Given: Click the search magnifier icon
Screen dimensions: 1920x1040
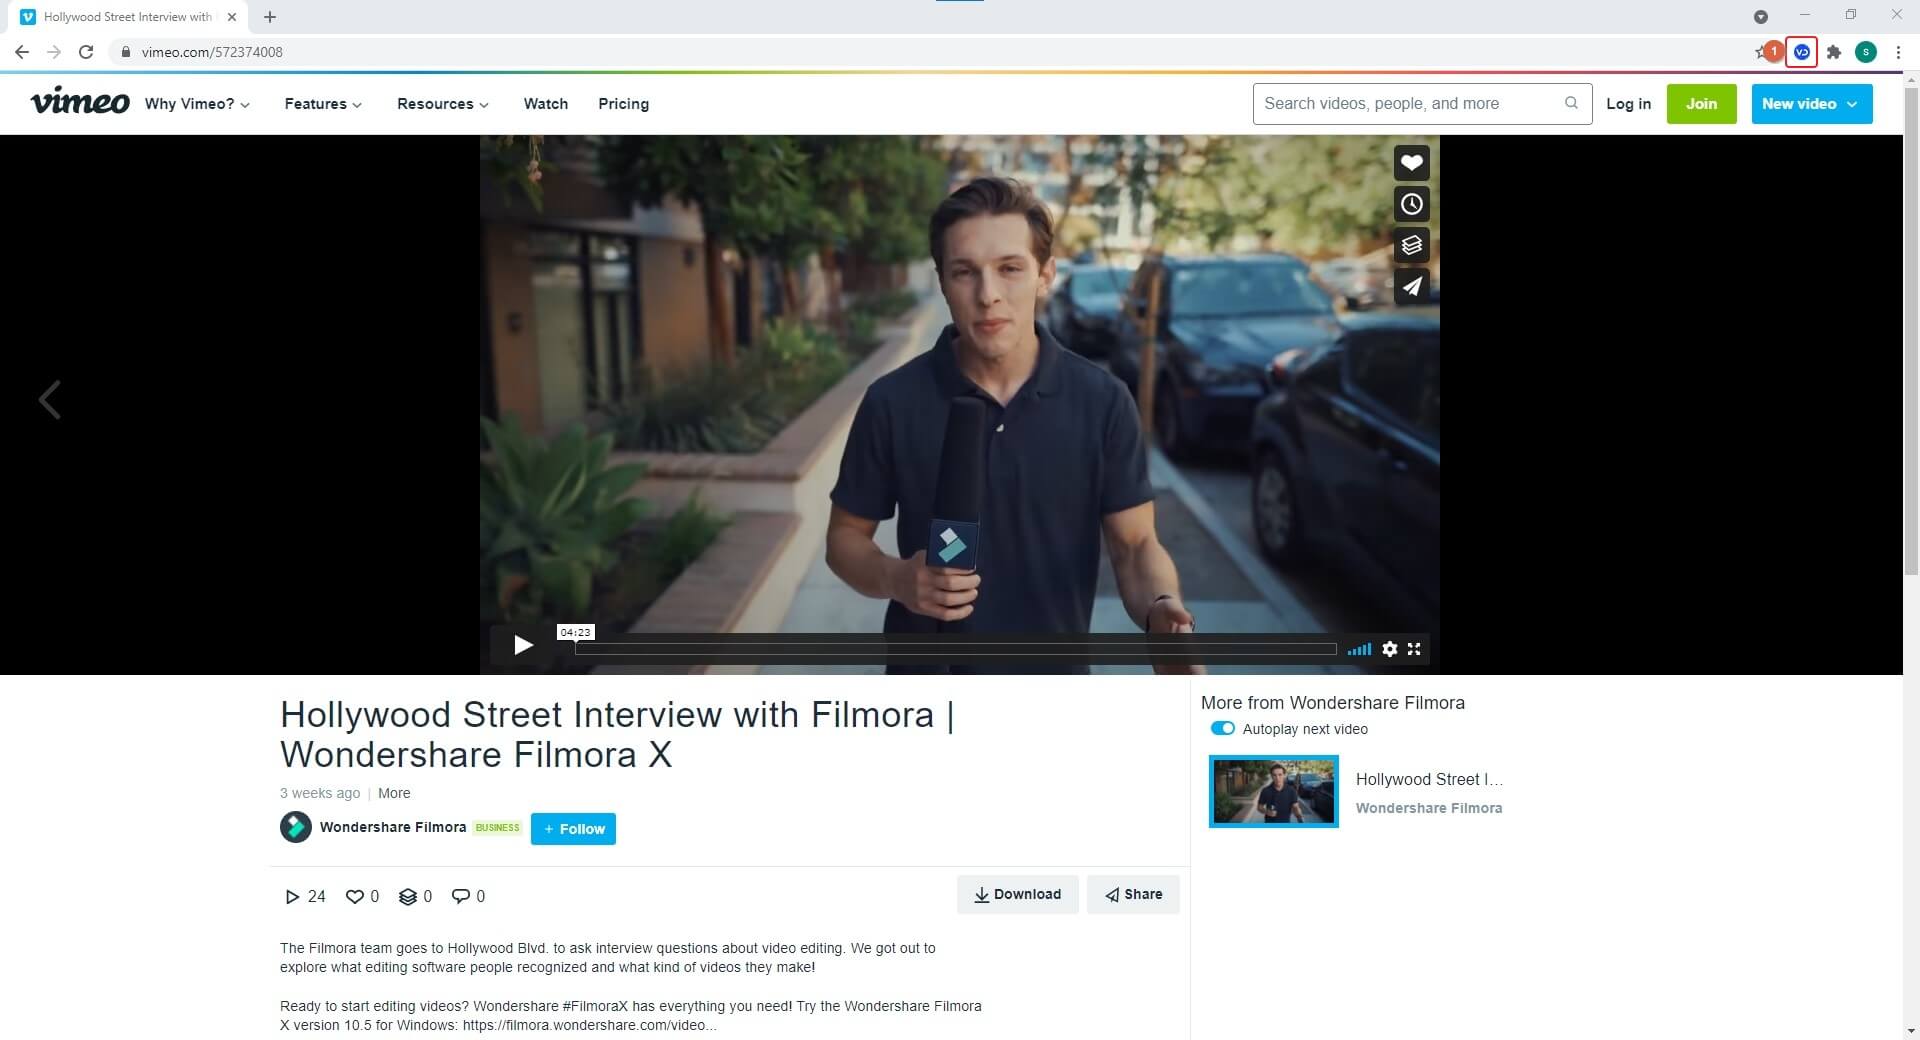Looking at the screenshot, I should coord(1571,103).
